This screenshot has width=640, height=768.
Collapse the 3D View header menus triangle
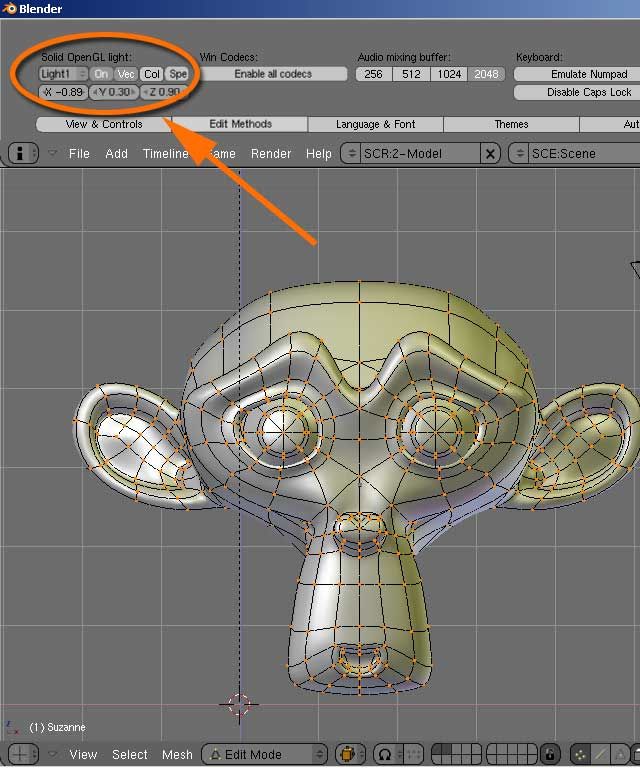[x=52, y=754]
